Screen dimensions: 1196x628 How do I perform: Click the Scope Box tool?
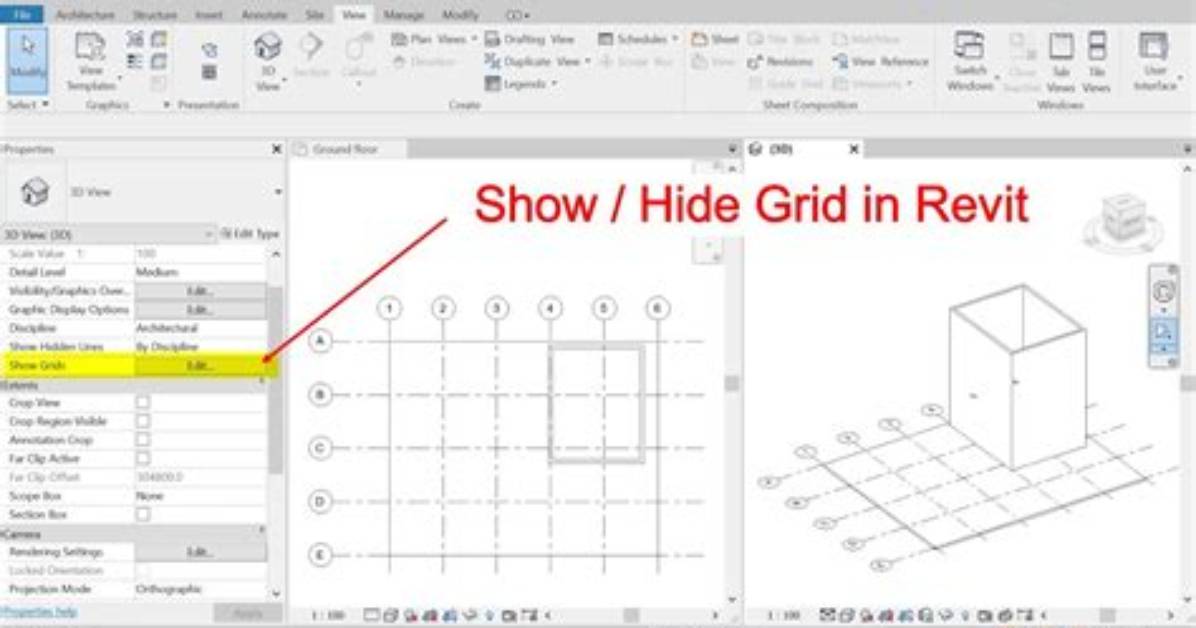637,62
